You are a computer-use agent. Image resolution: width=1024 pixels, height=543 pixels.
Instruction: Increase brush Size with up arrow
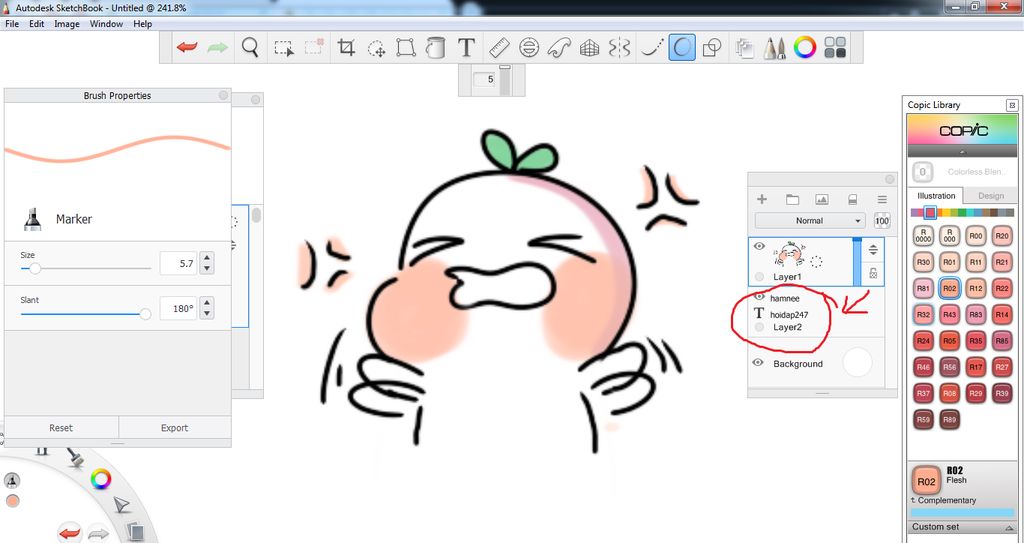click(x=207, y=258)
